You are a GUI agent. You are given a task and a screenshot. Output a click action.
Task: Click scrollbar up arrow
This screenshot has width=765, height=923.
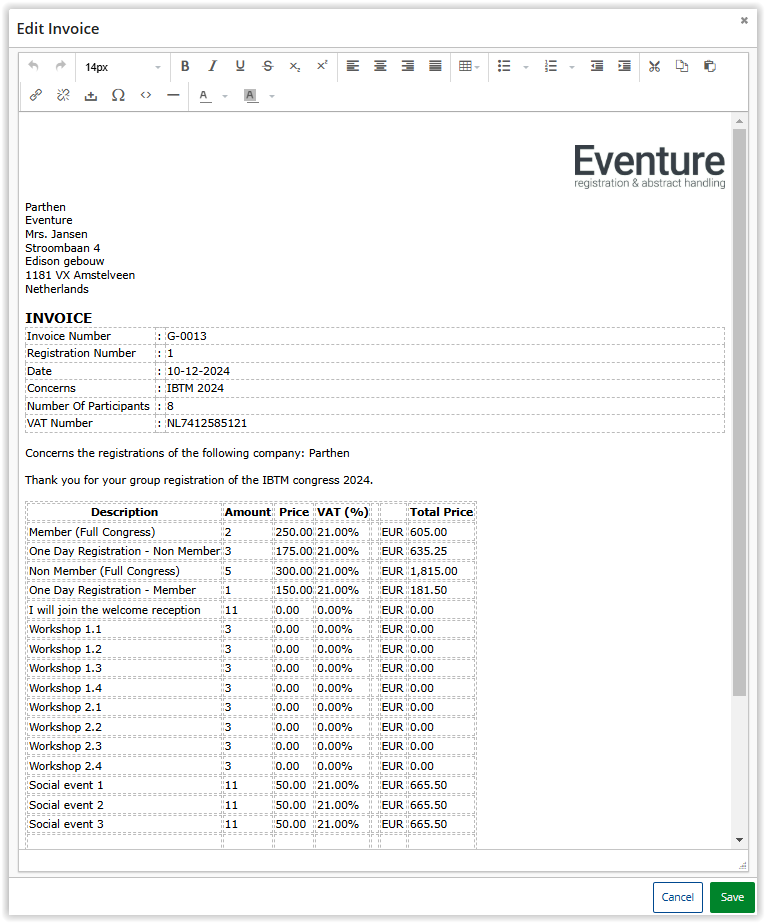740,121
